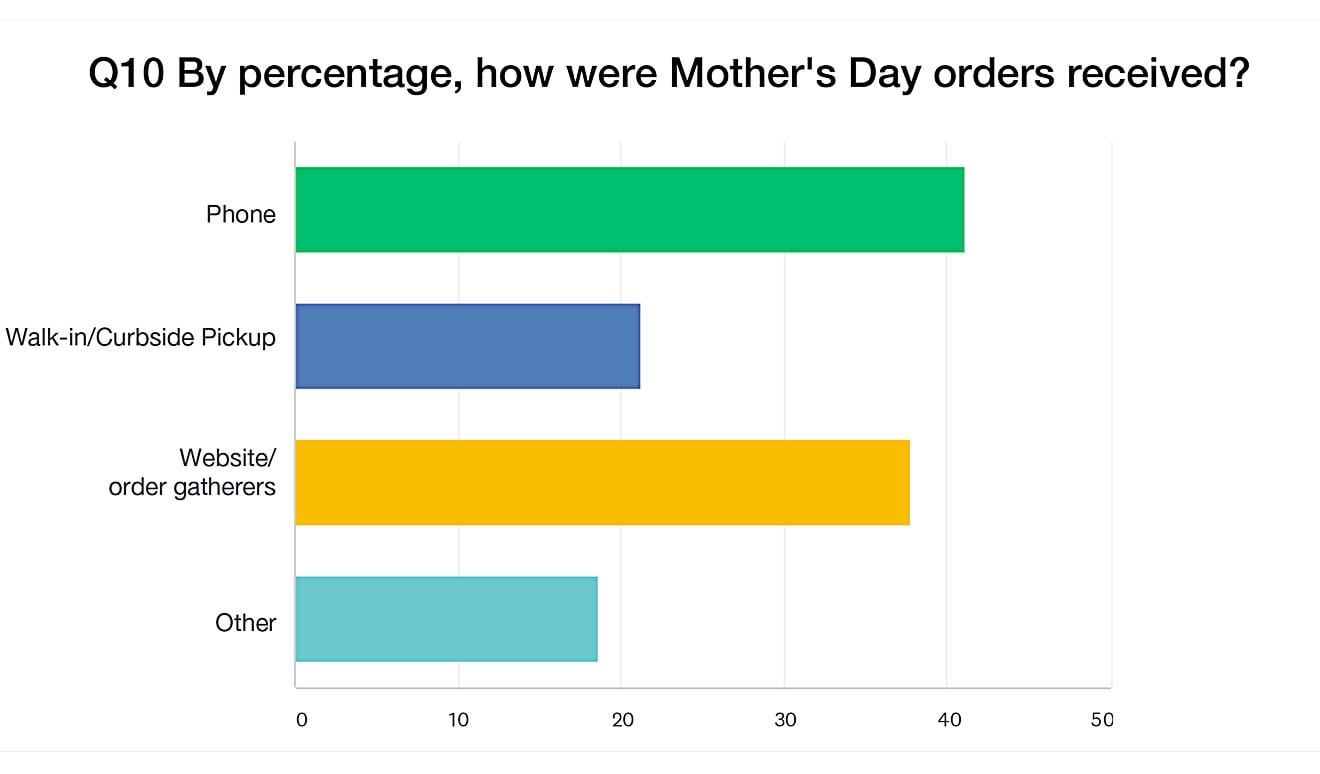Click the Website/order gatherers label
1320x774 pixels.
pos(192,473)
